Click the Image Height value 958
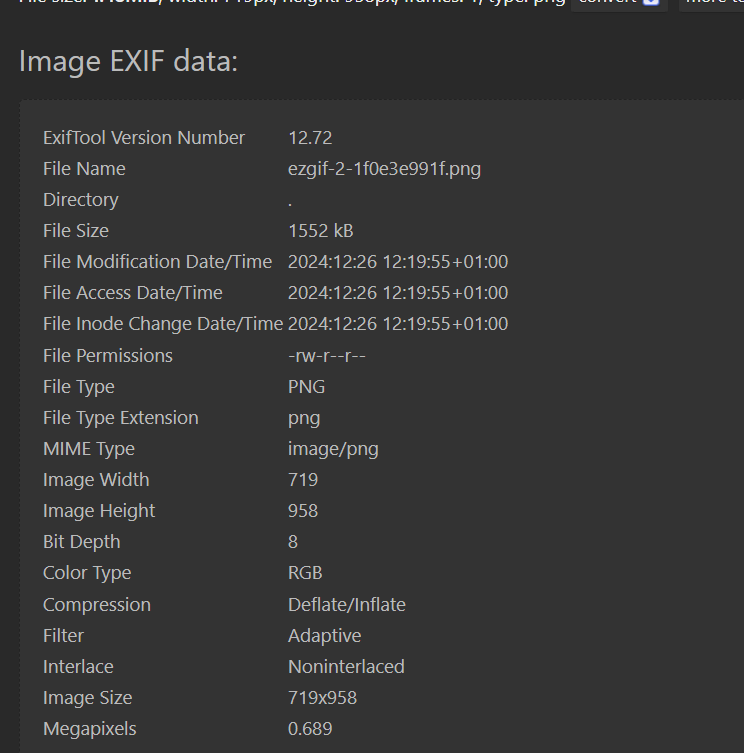The height and width of the screenshot is (753, 744). click(x=303, y=511)
